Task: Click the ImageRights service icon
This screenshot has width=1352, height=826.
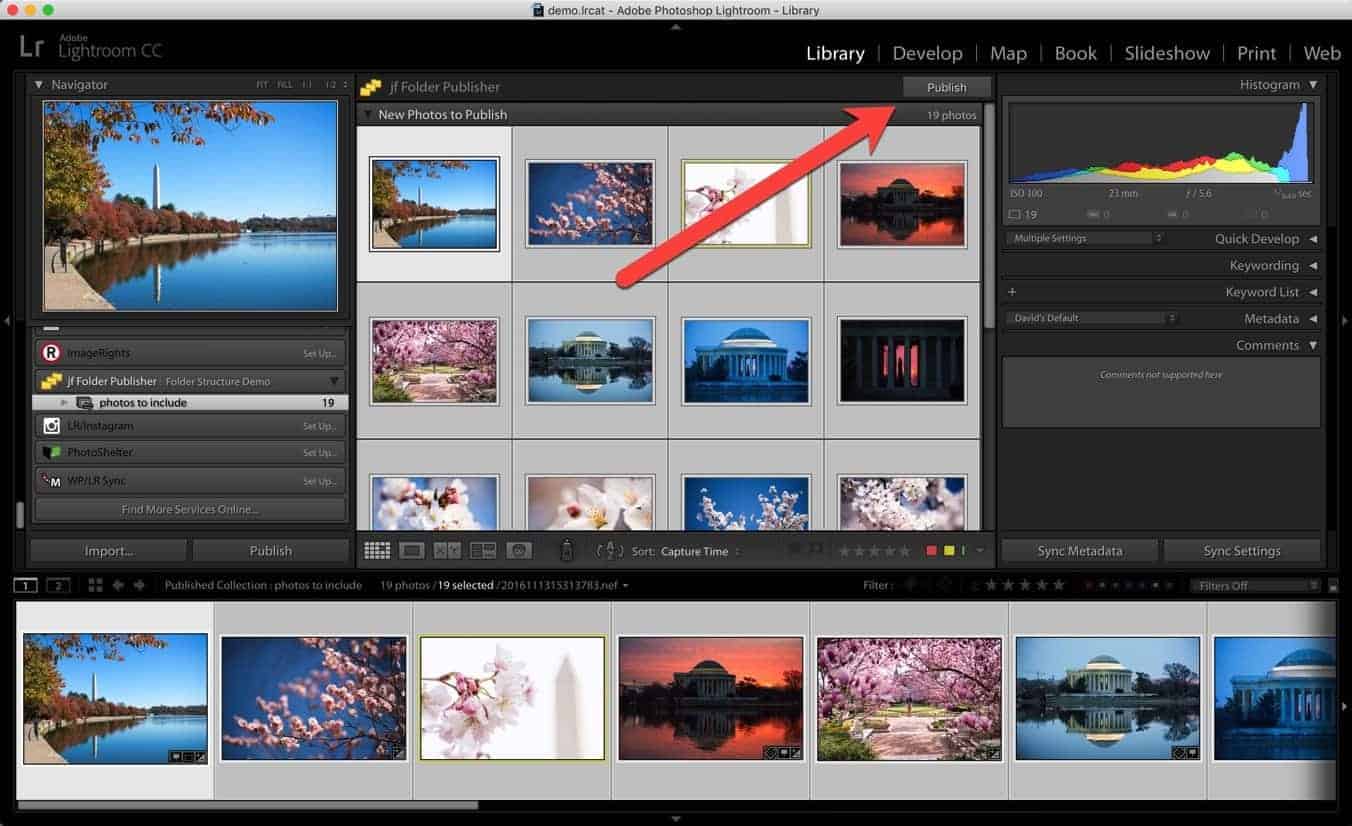Action: 51,353
